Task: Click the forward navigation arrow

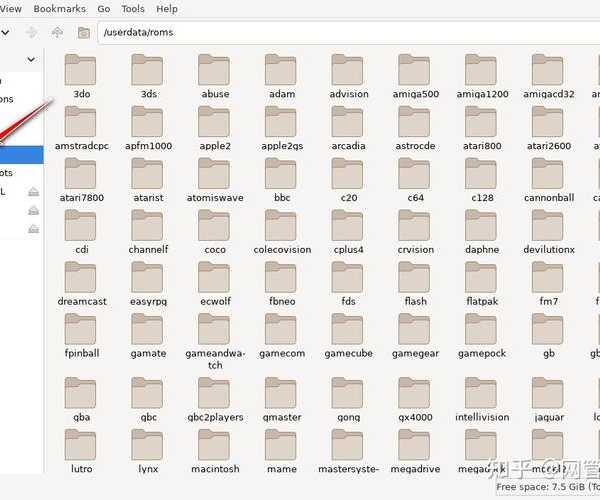Action: [x=31, y=33]
